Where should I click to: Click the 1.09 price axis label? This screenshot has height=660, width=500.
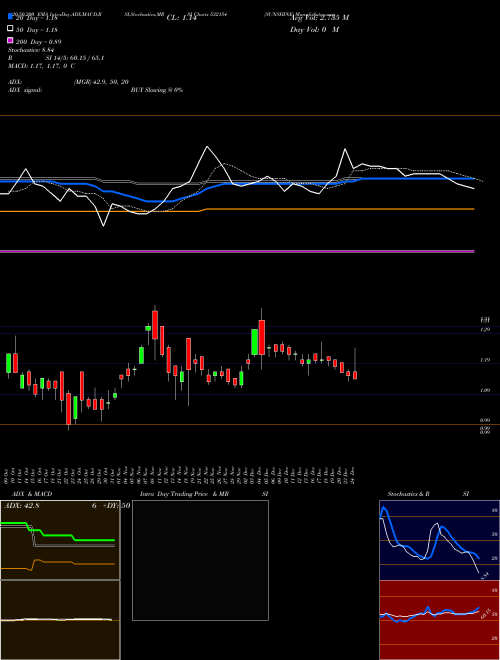coord(485,391)
